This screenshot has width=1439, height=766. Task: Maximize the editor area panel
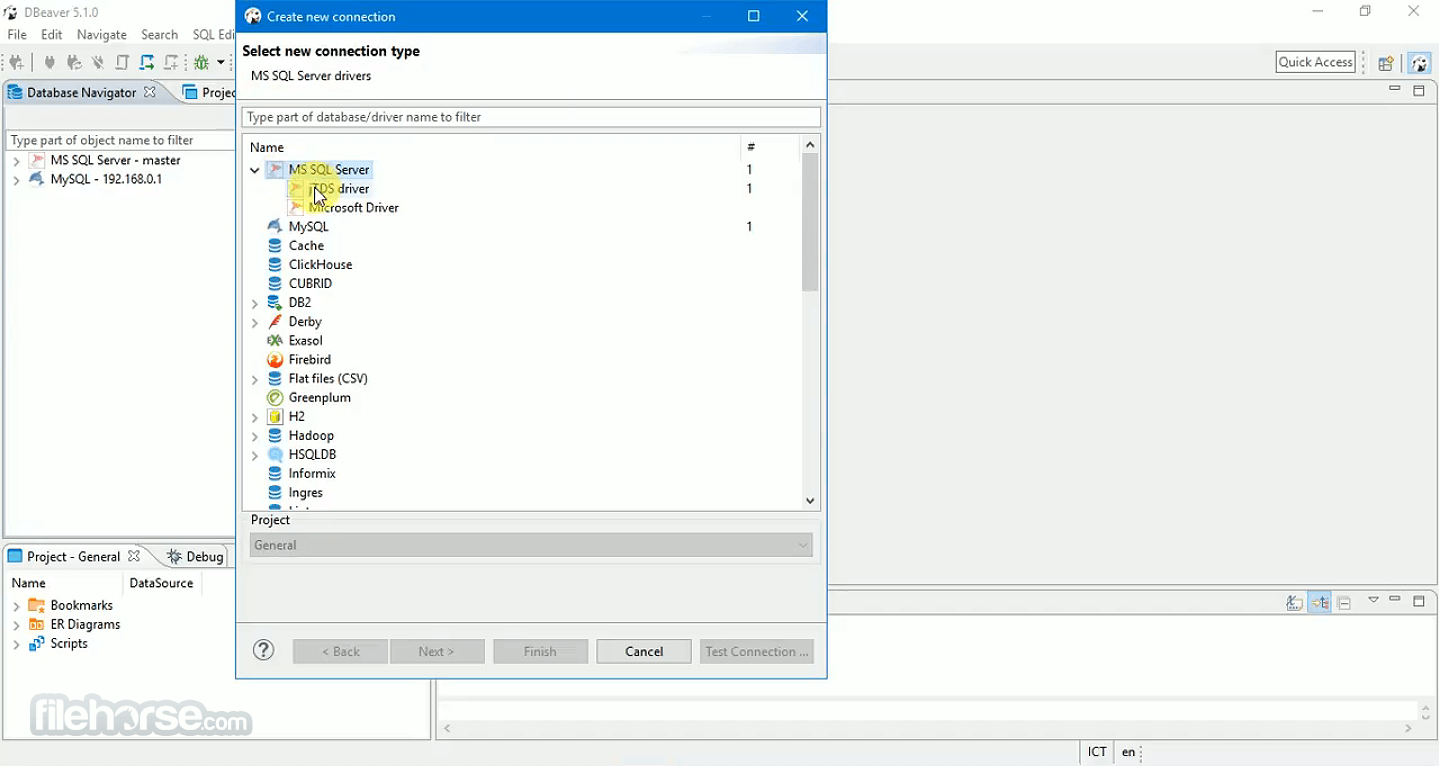1419,91
